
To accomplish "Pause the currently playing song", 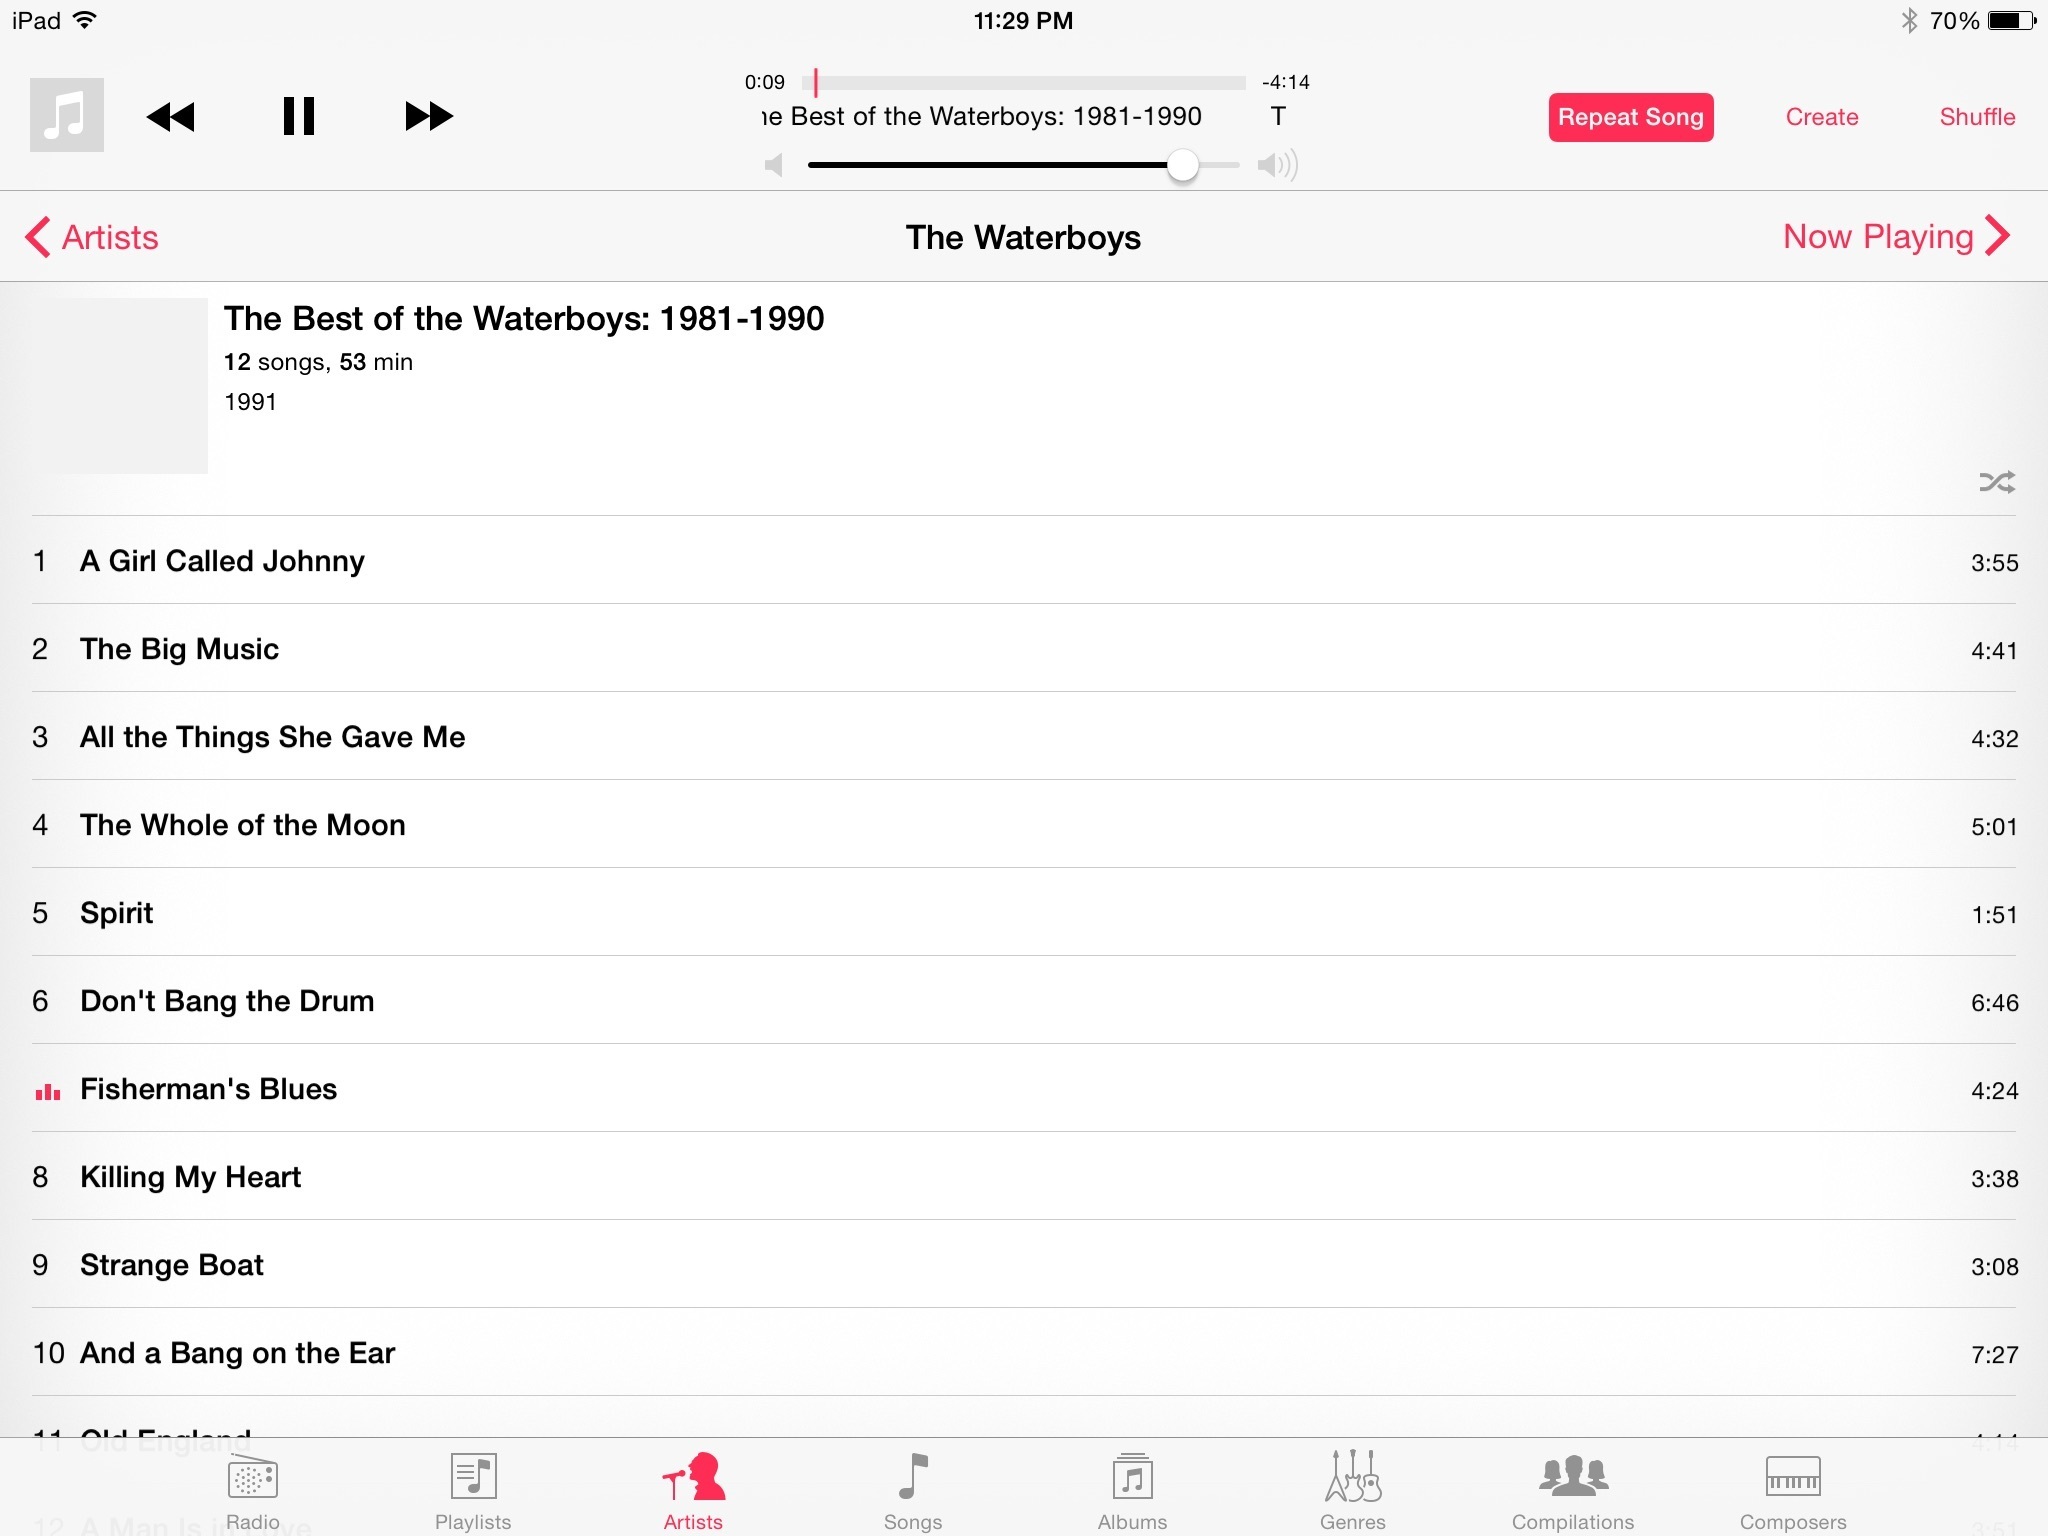I will [298, 116].
